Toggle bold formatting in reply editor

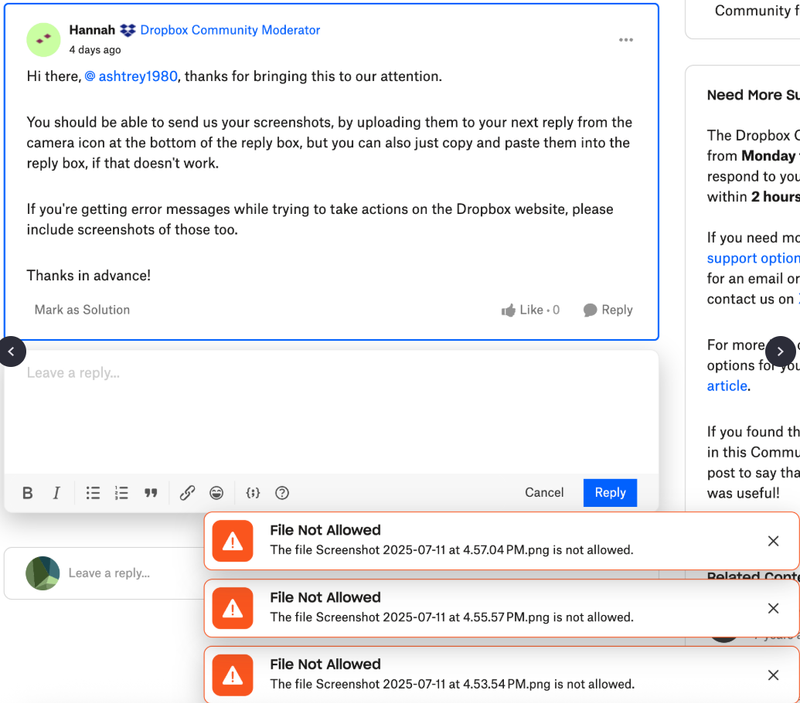[28, 493]
